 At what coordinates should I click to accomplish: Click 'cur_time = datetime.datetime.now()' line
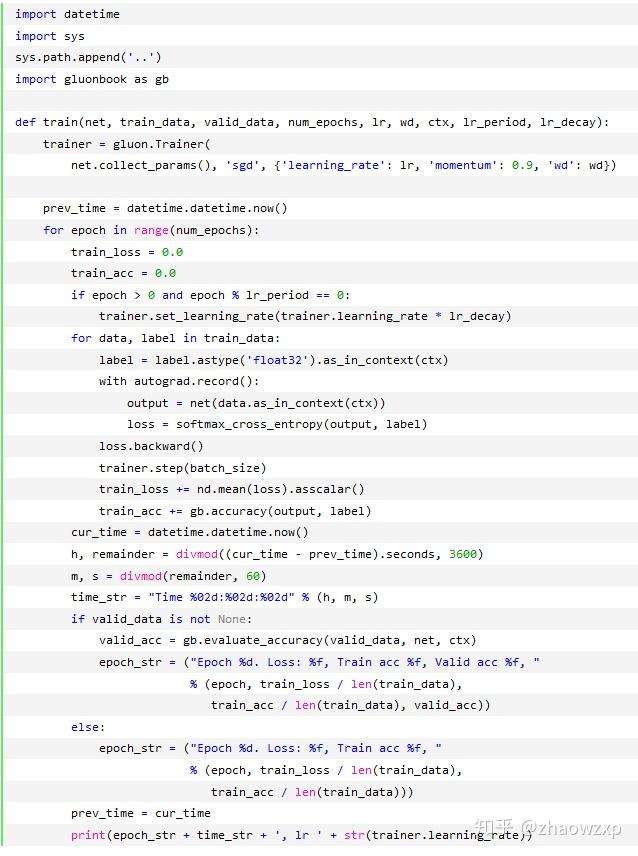coord(189,533)
